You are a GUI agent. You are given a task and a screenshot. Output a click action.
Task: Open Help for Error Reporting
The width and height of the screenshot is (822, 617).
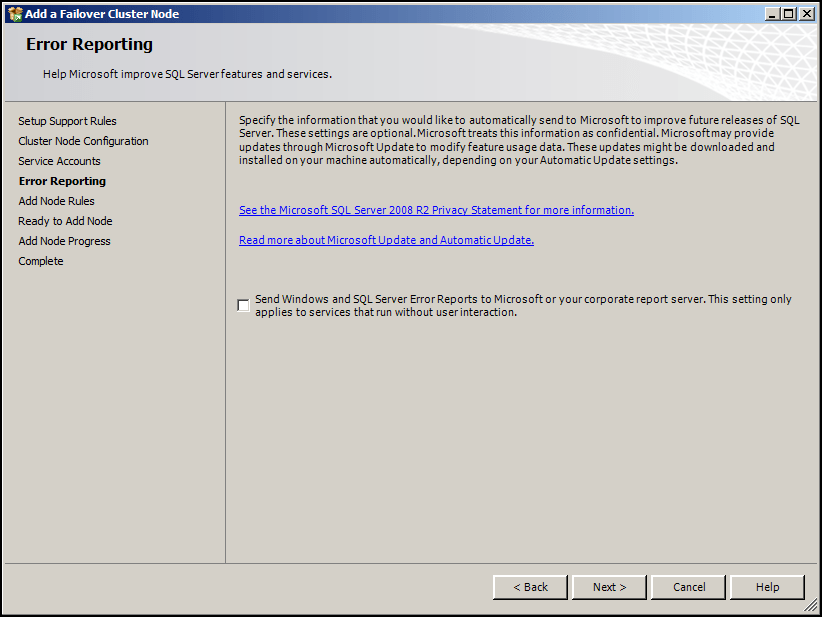tap(767, 587)
